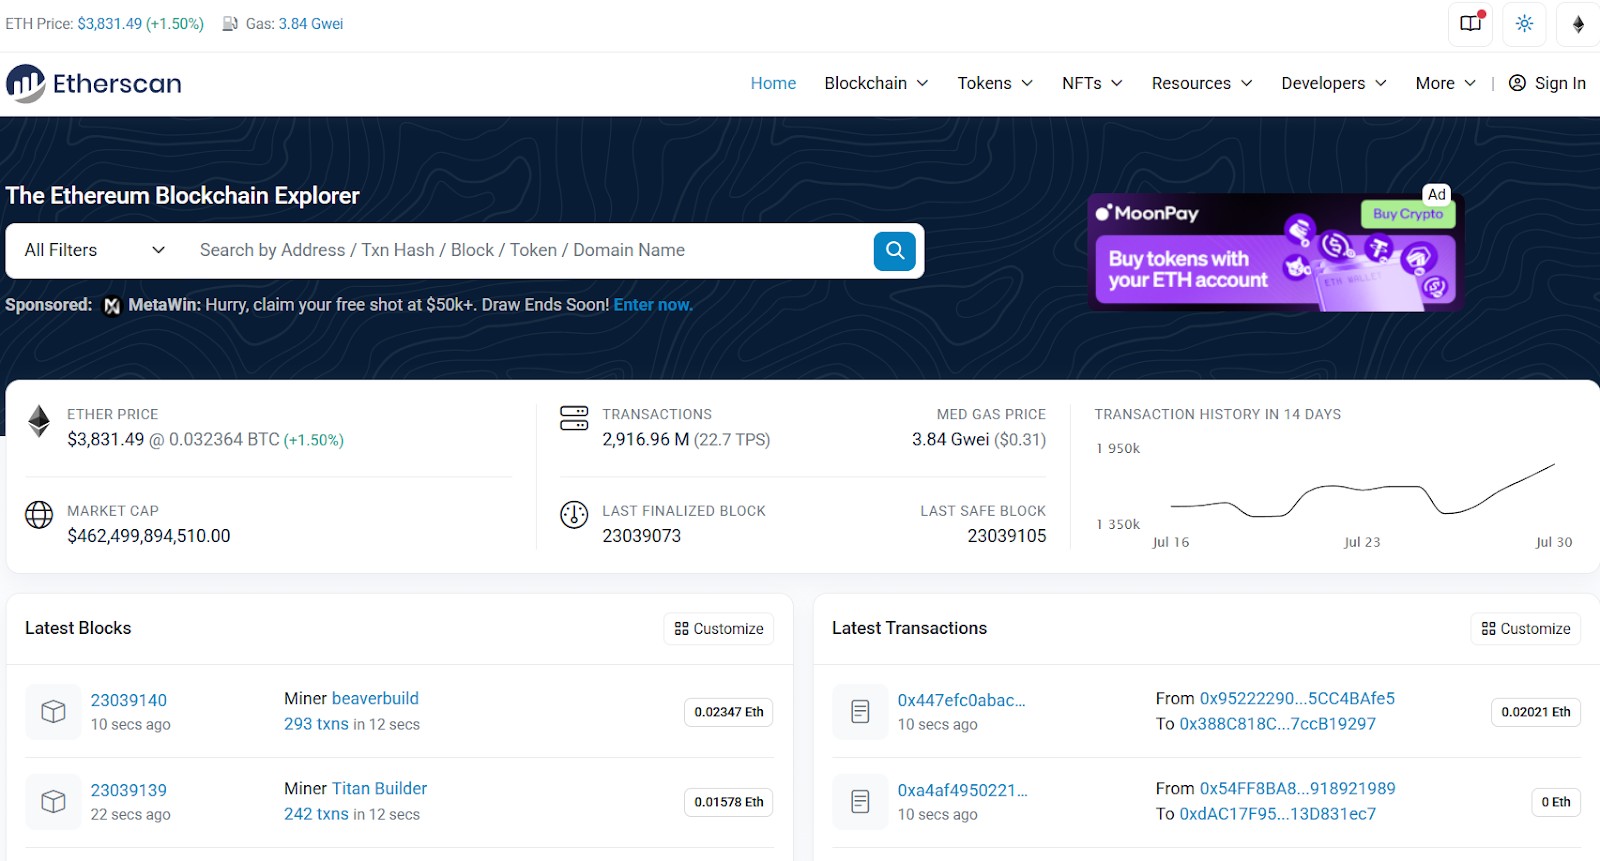Click Ether Price value $3,831.49 @ BTC
Image resolution: width=1600 pixels, height=861 pixels.
click(x=174, y=440)
